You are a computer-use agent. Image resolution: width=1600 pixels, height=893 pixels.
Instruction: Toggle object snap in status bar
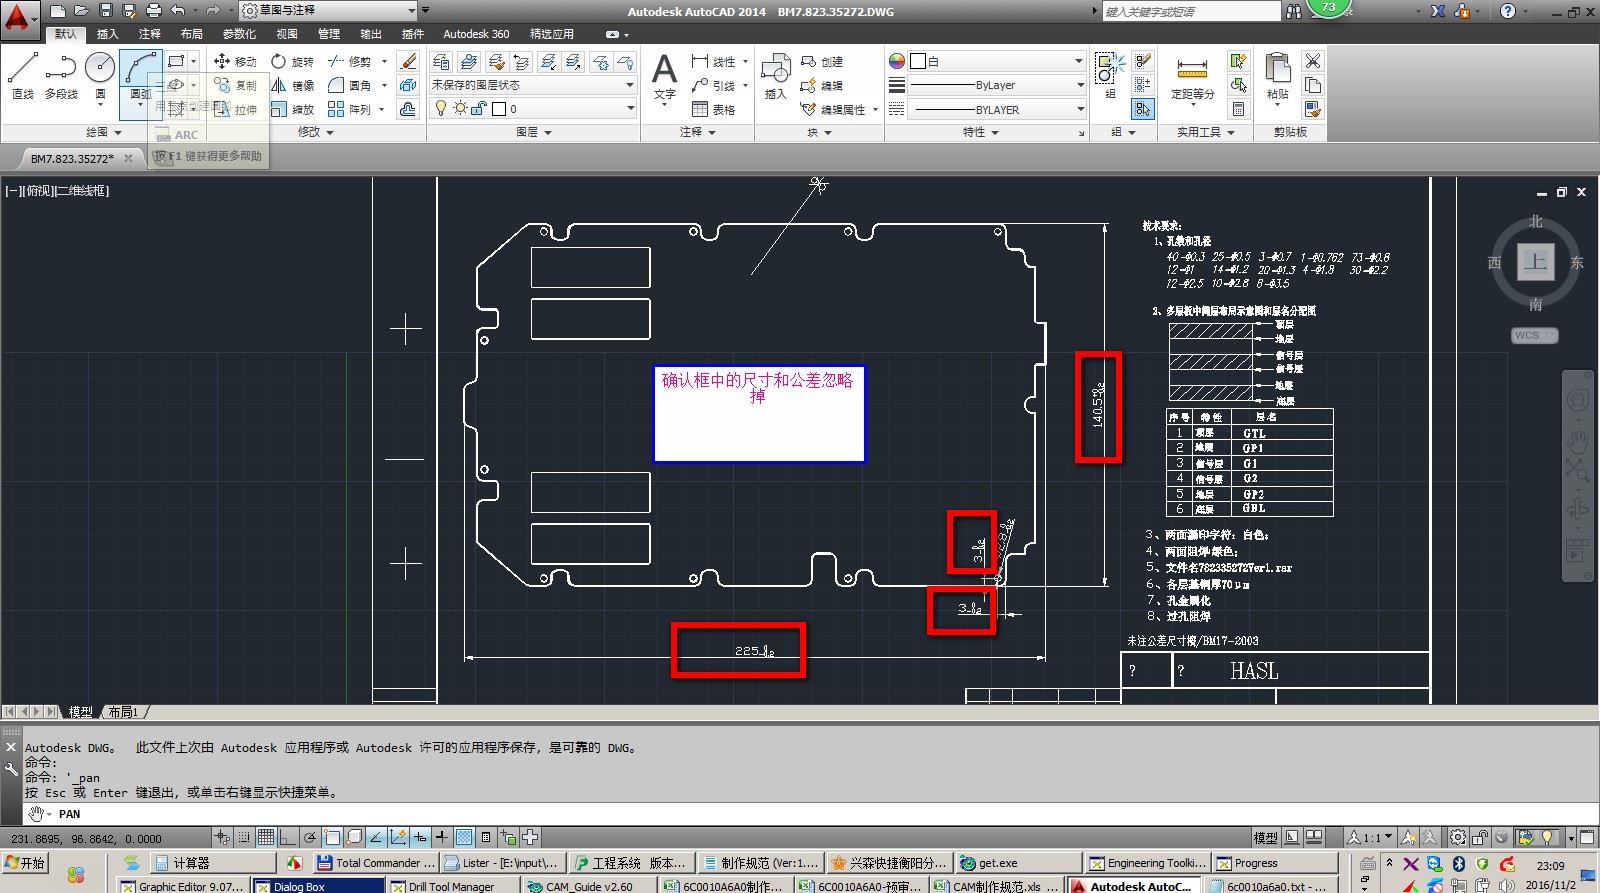pyautogui.click(x=332, y=837)
